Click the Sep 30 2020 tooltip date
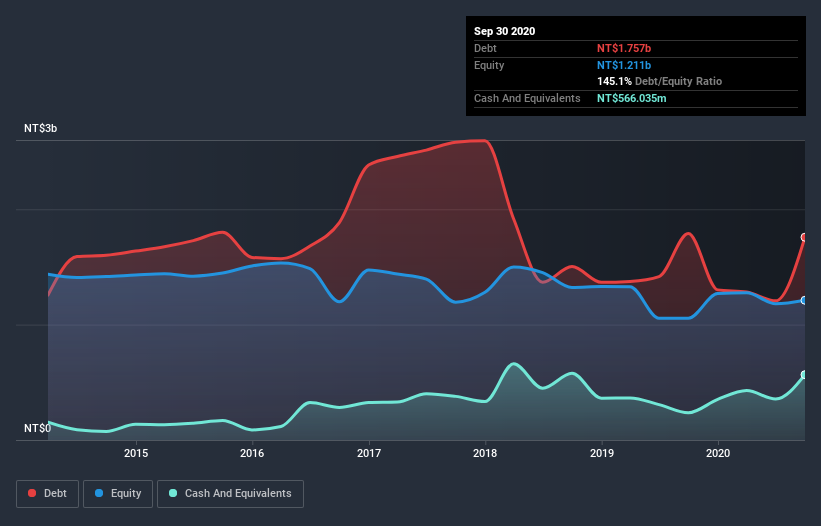Image resolution: width=821 pixels, height=526 pixels. [x=505, y=31]
